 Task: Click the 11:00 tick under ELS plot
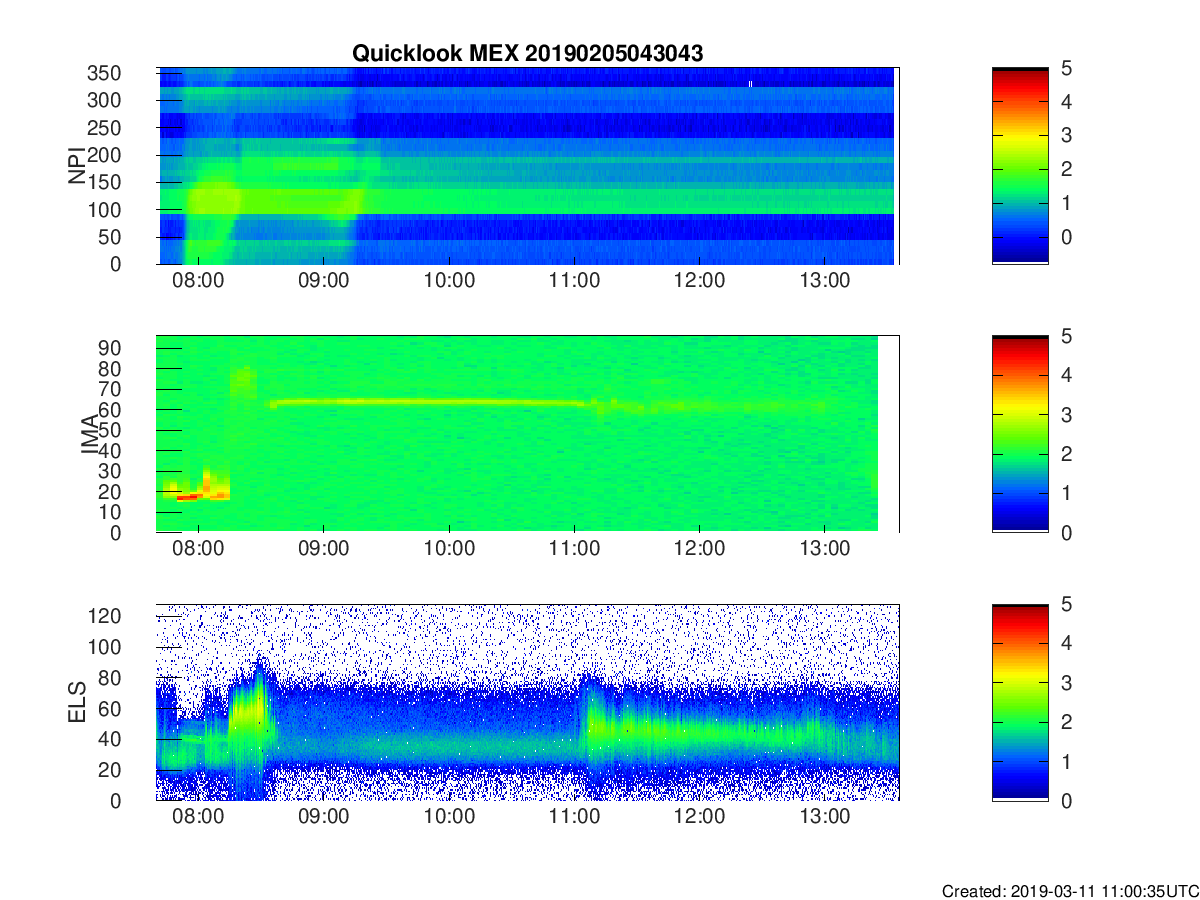574,817
